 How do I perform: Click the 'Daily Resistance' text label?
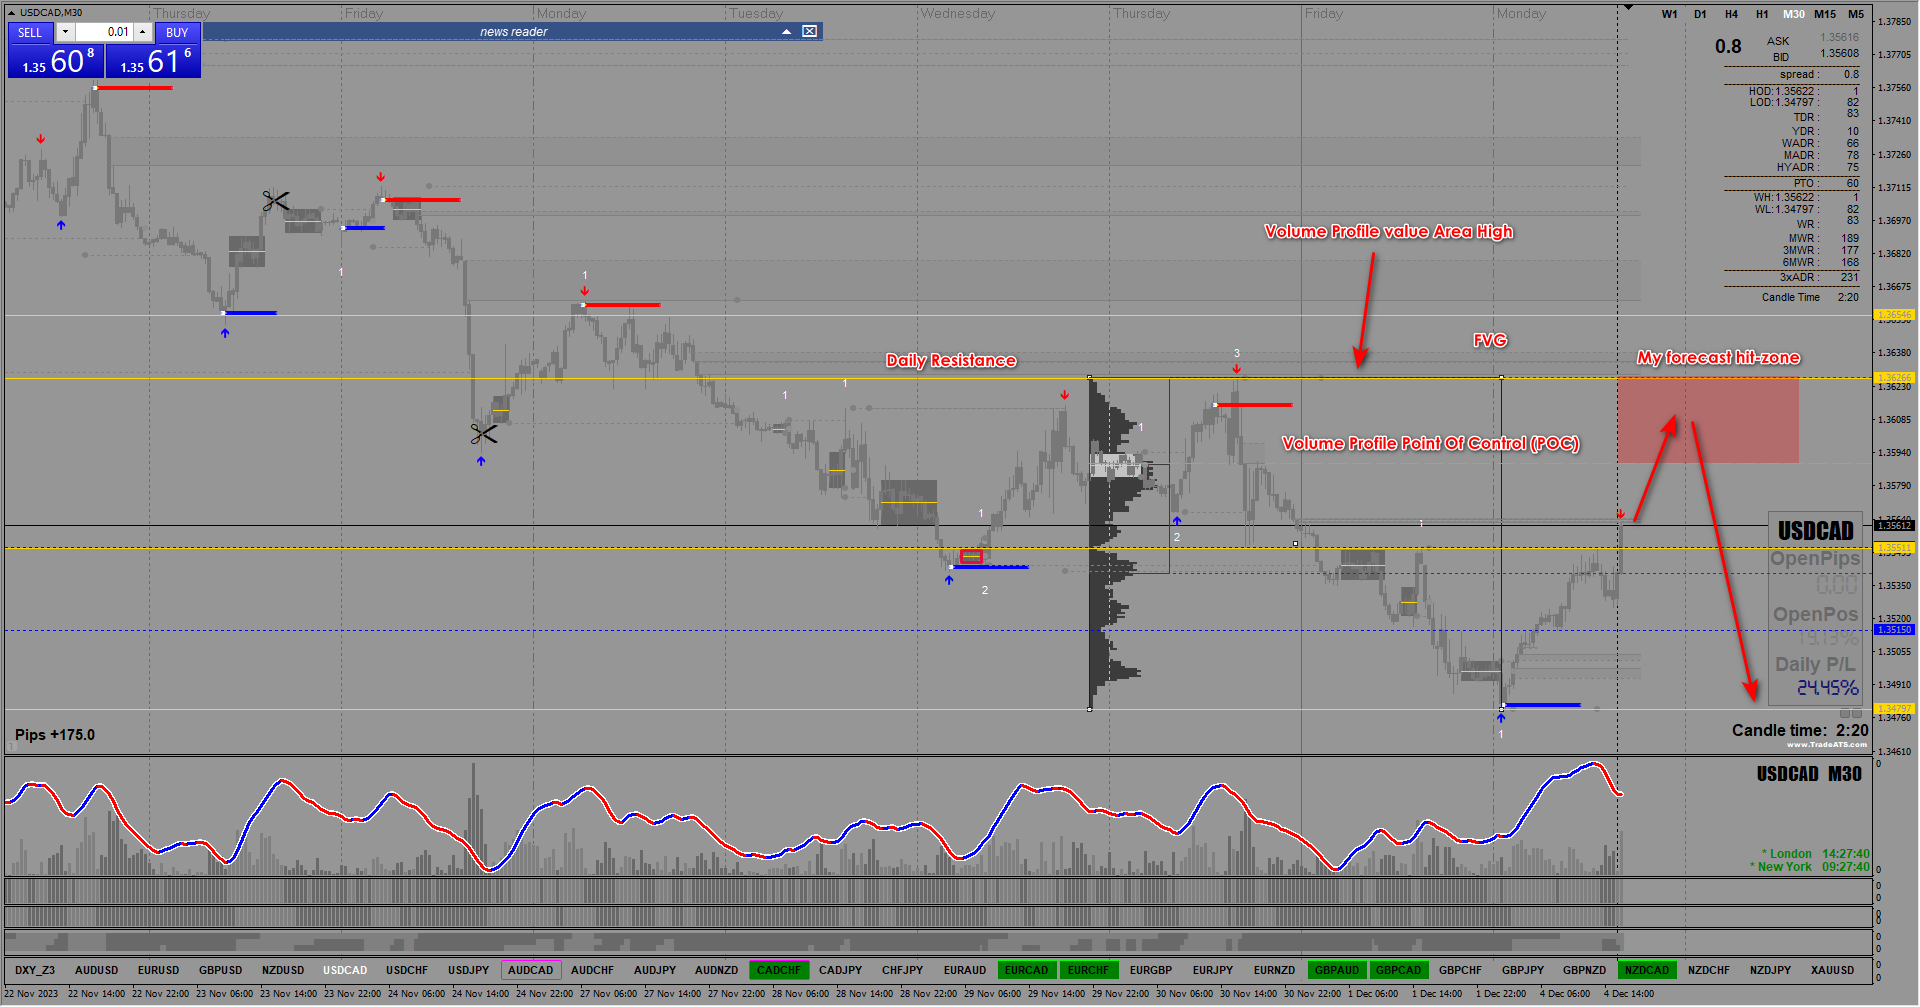951,360
